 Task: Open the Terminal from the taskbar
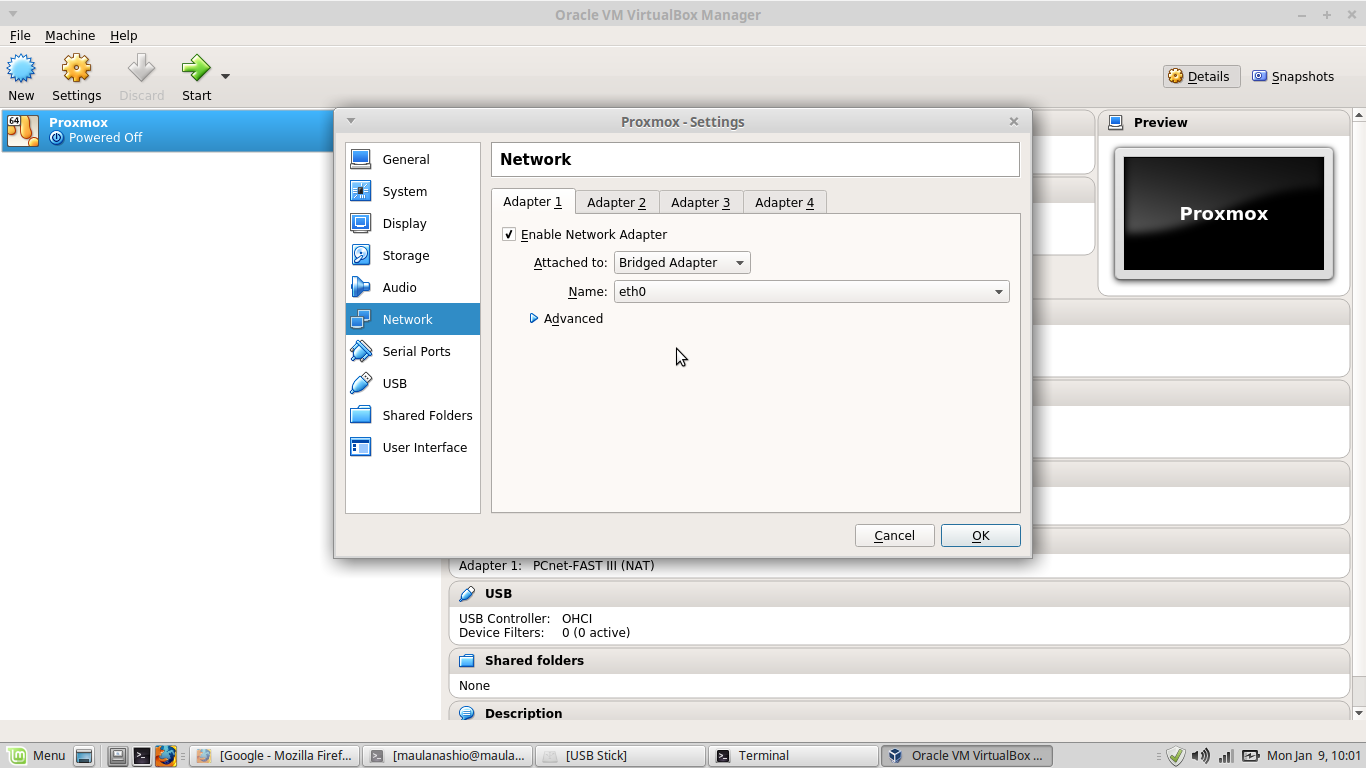[792, 755]
